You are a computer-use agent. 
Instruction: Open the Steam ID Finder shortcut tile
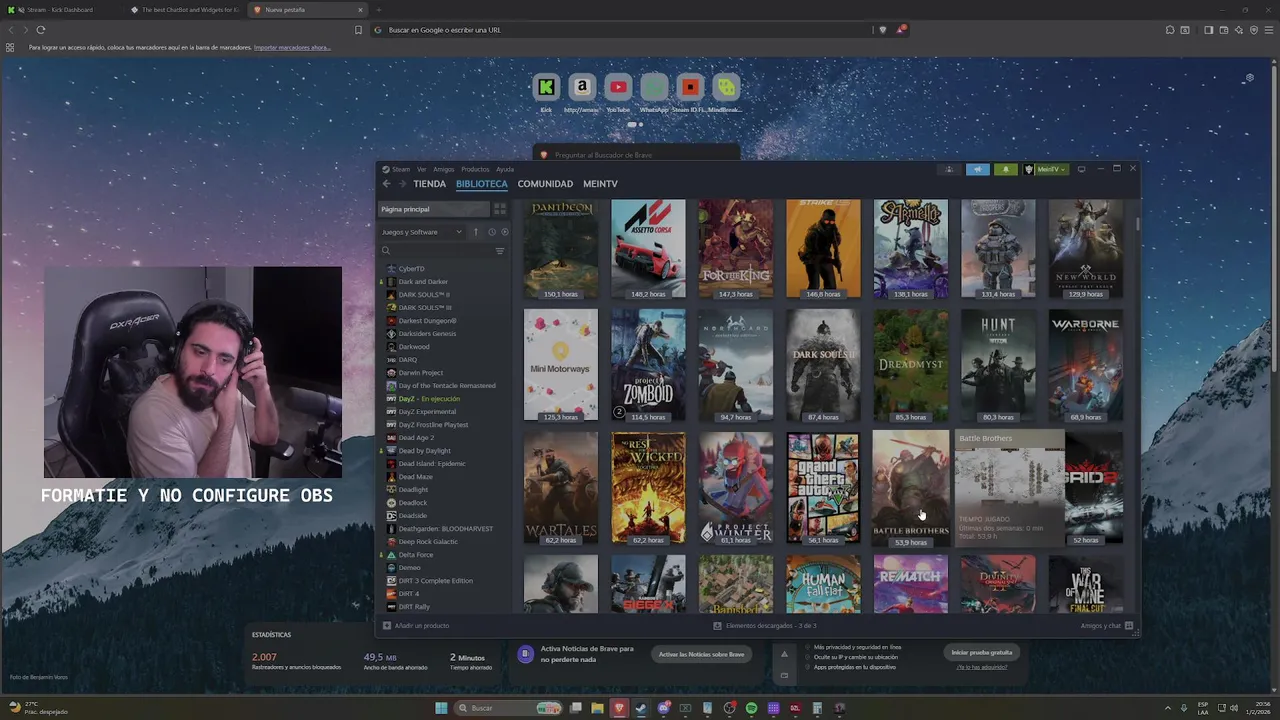point(690,87)
